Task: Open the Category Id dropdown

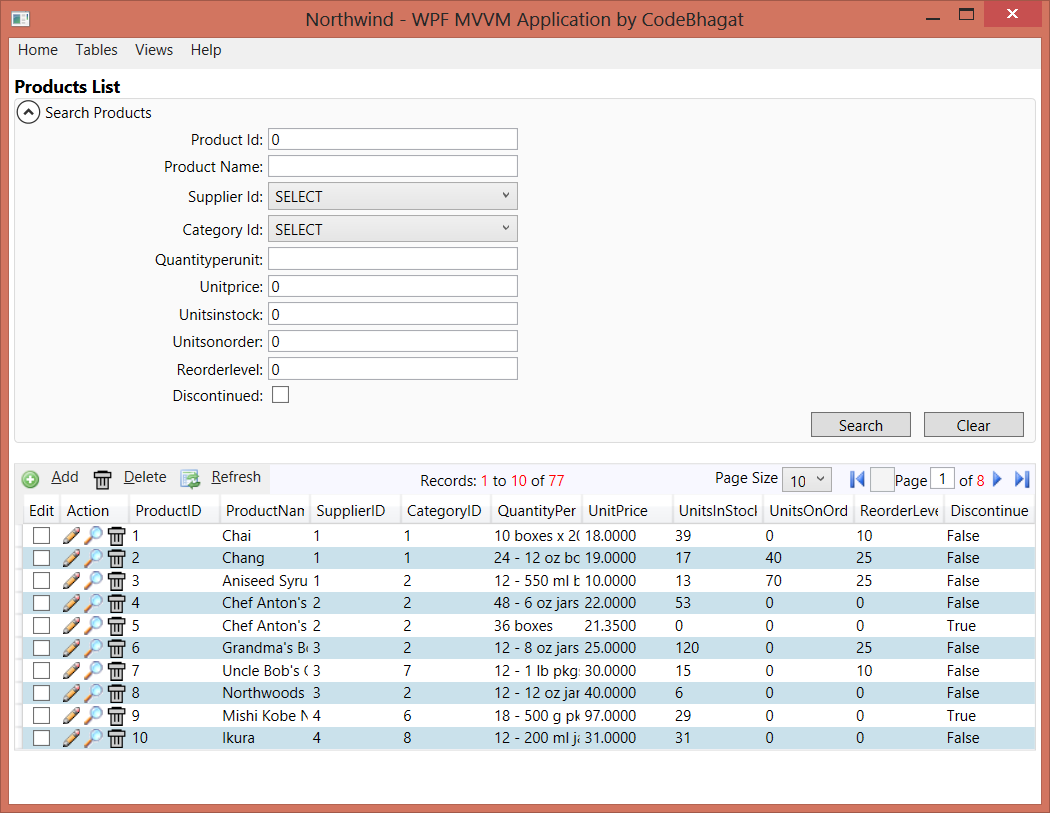Action: tap(393, 229)
